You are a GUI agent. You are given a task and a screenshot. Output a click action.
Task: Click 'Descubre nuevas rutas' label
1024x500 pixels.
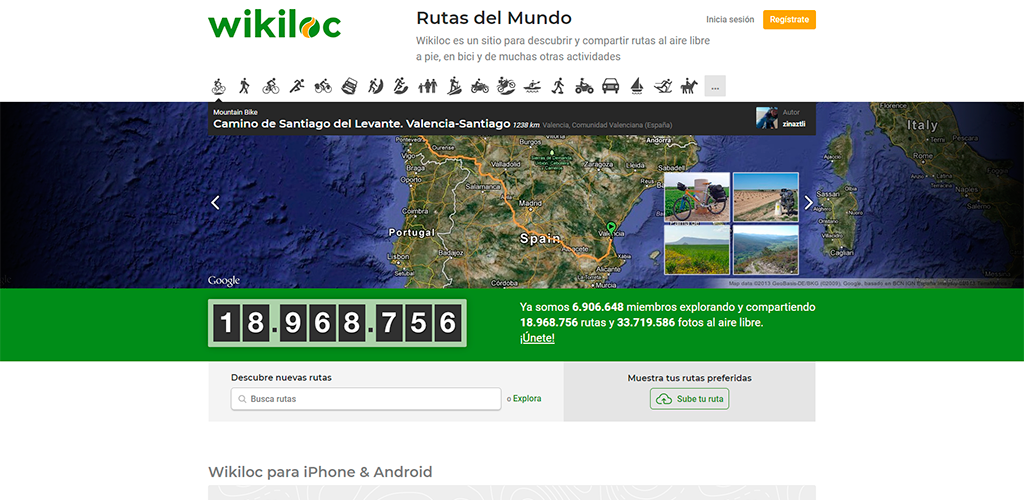click(281, 377)
